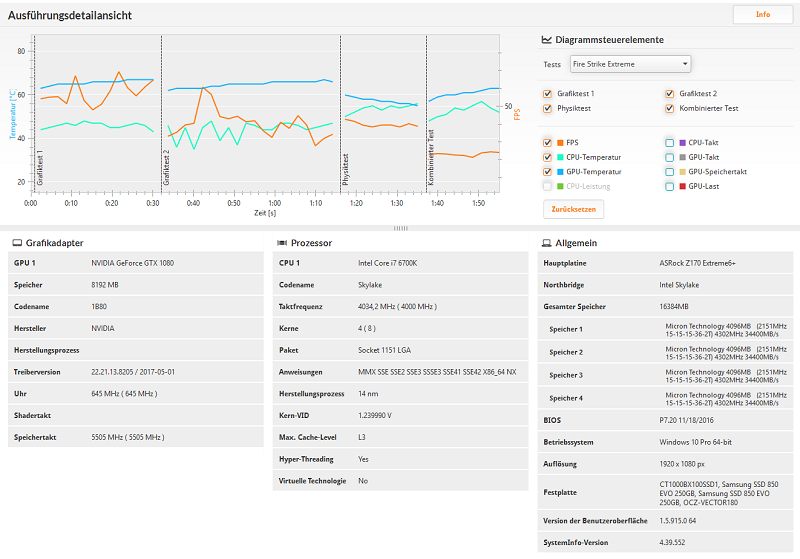Click the Info button
This screenshot has width=800, height=559.
(763, 14)
